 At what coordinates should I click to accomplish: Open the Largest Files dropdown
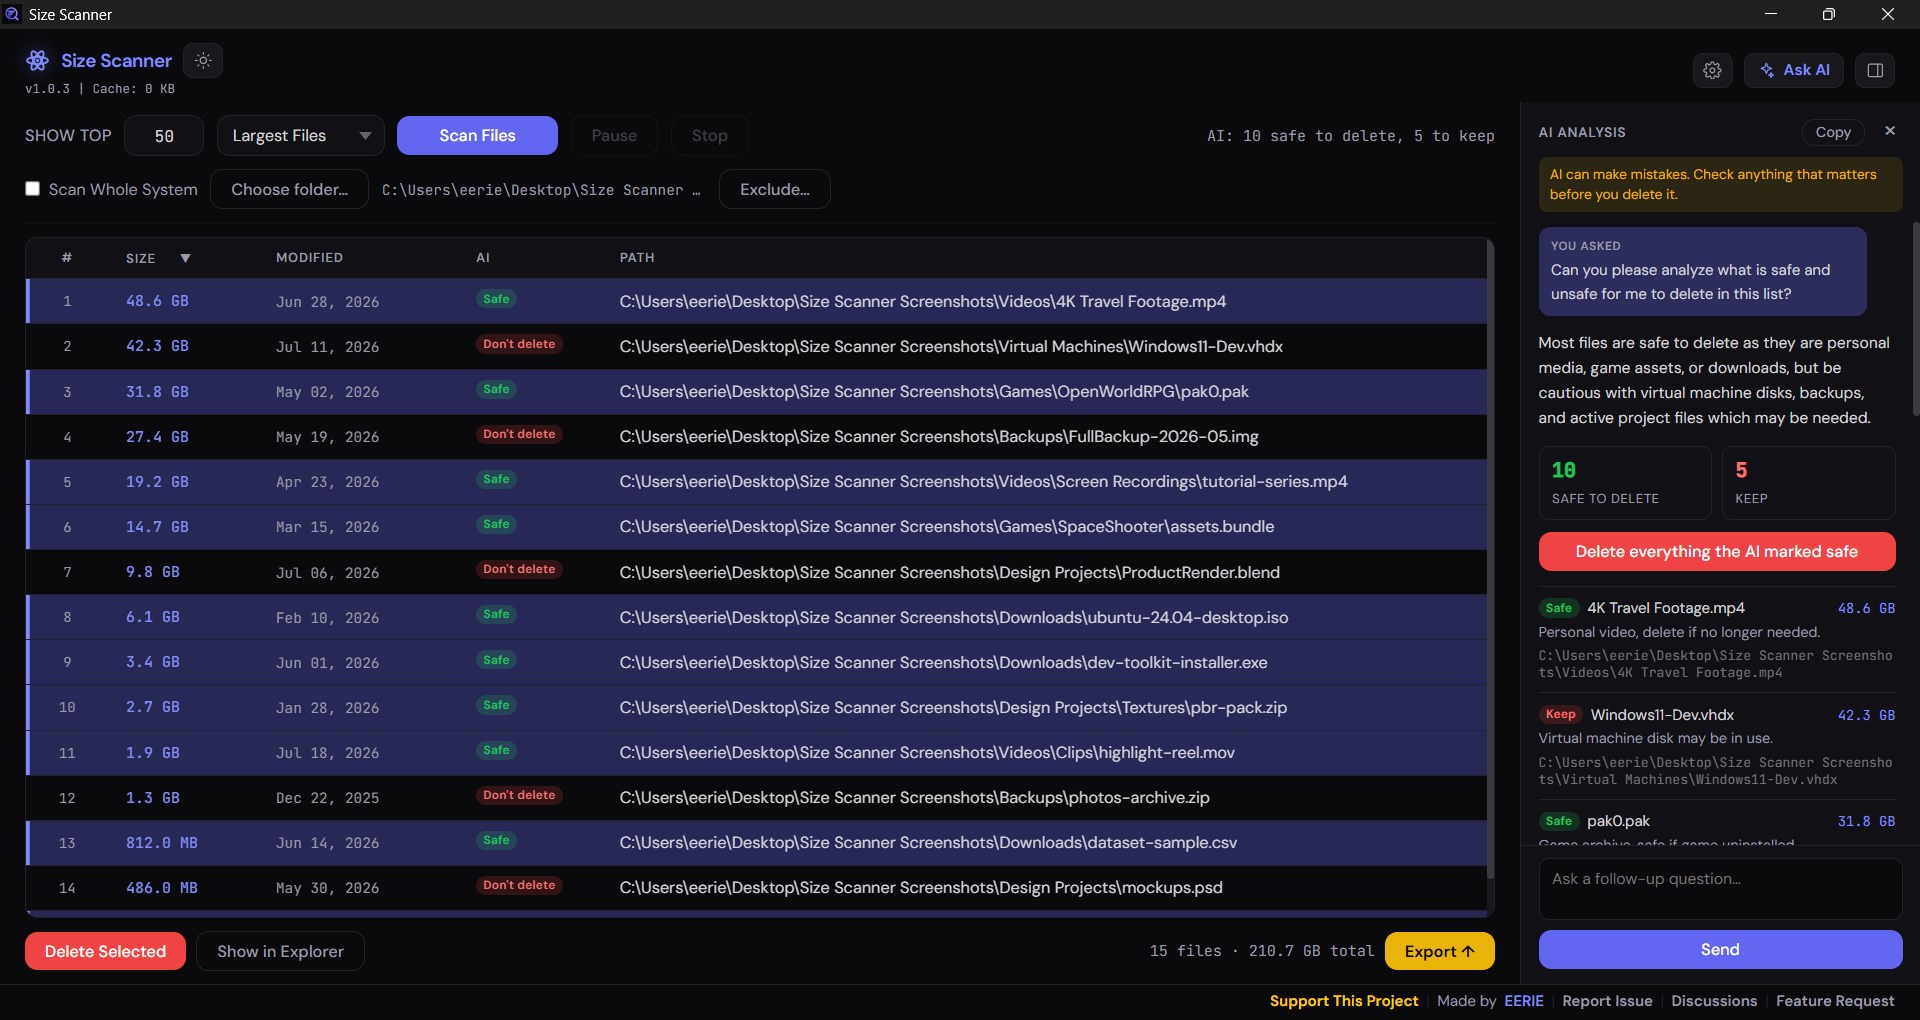pos(301,136)
